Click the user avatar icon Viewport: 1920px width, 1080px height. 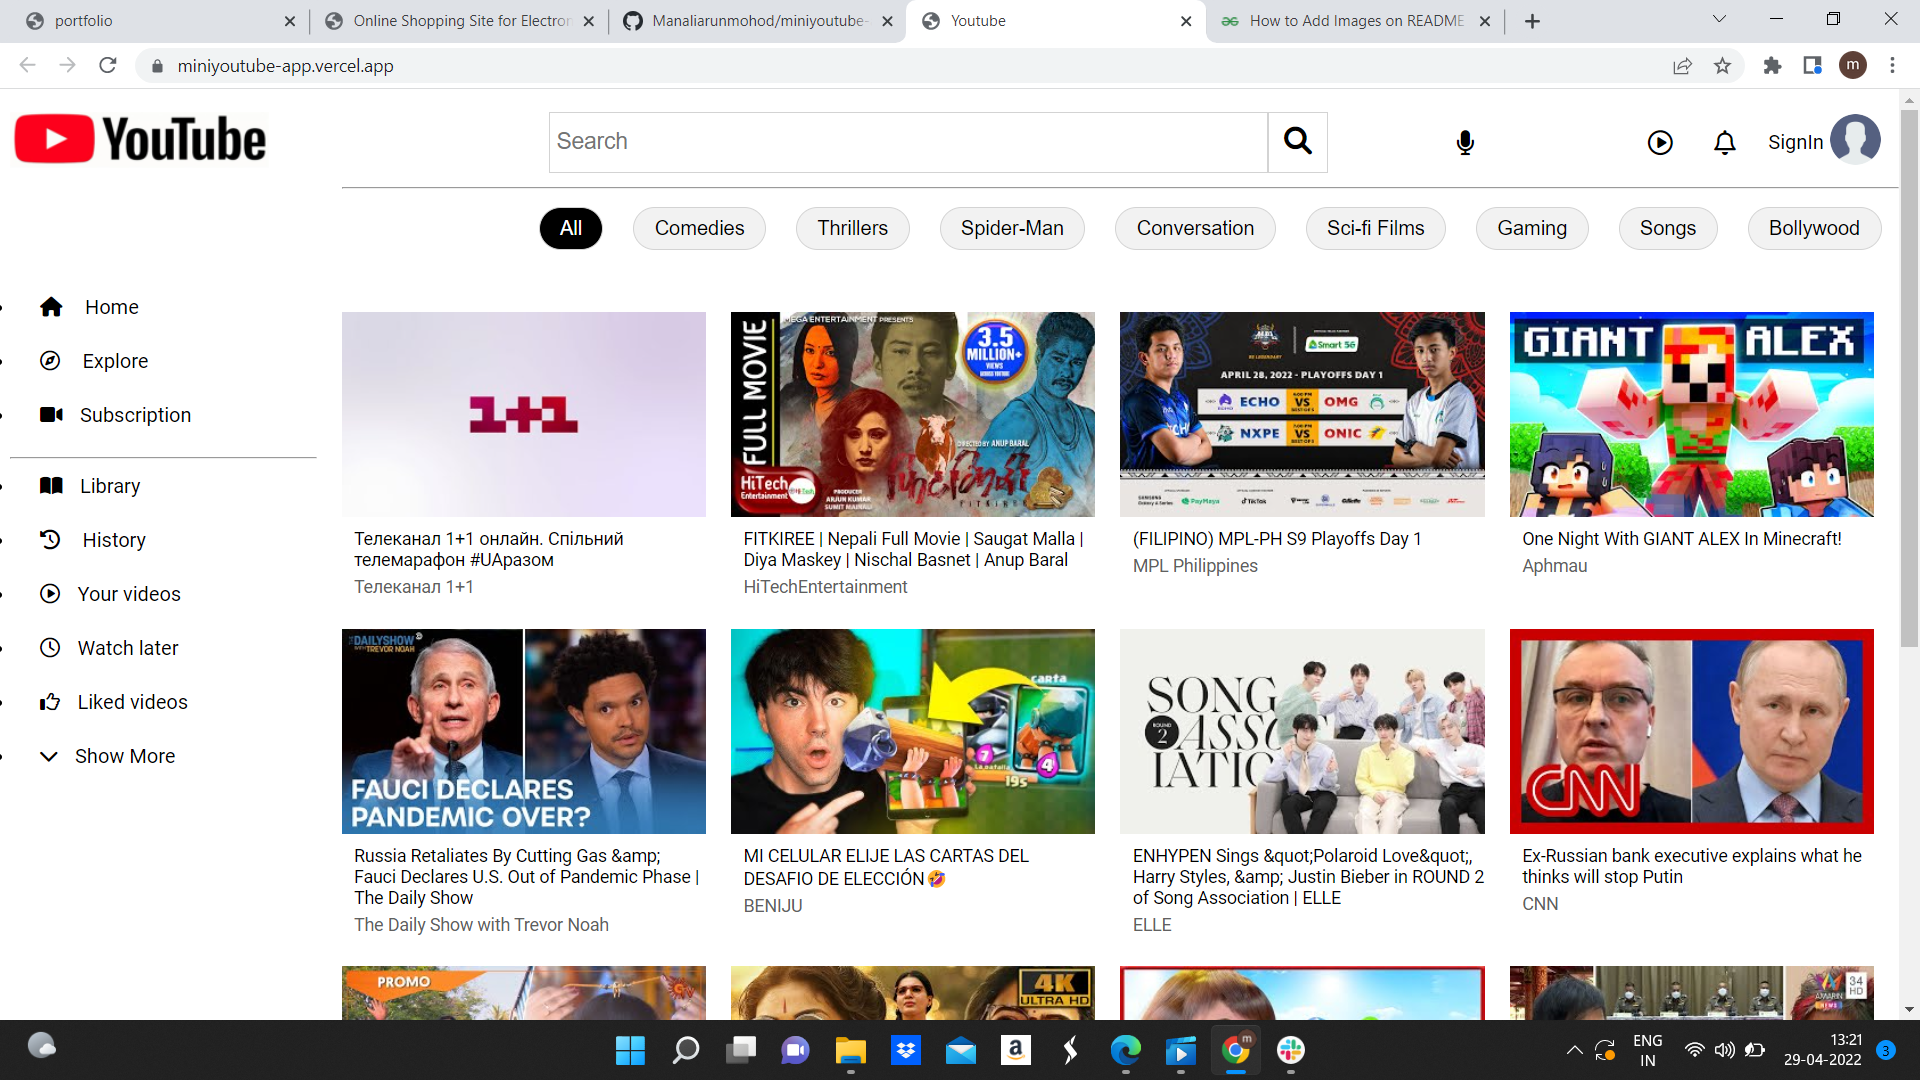[1855, 139]
